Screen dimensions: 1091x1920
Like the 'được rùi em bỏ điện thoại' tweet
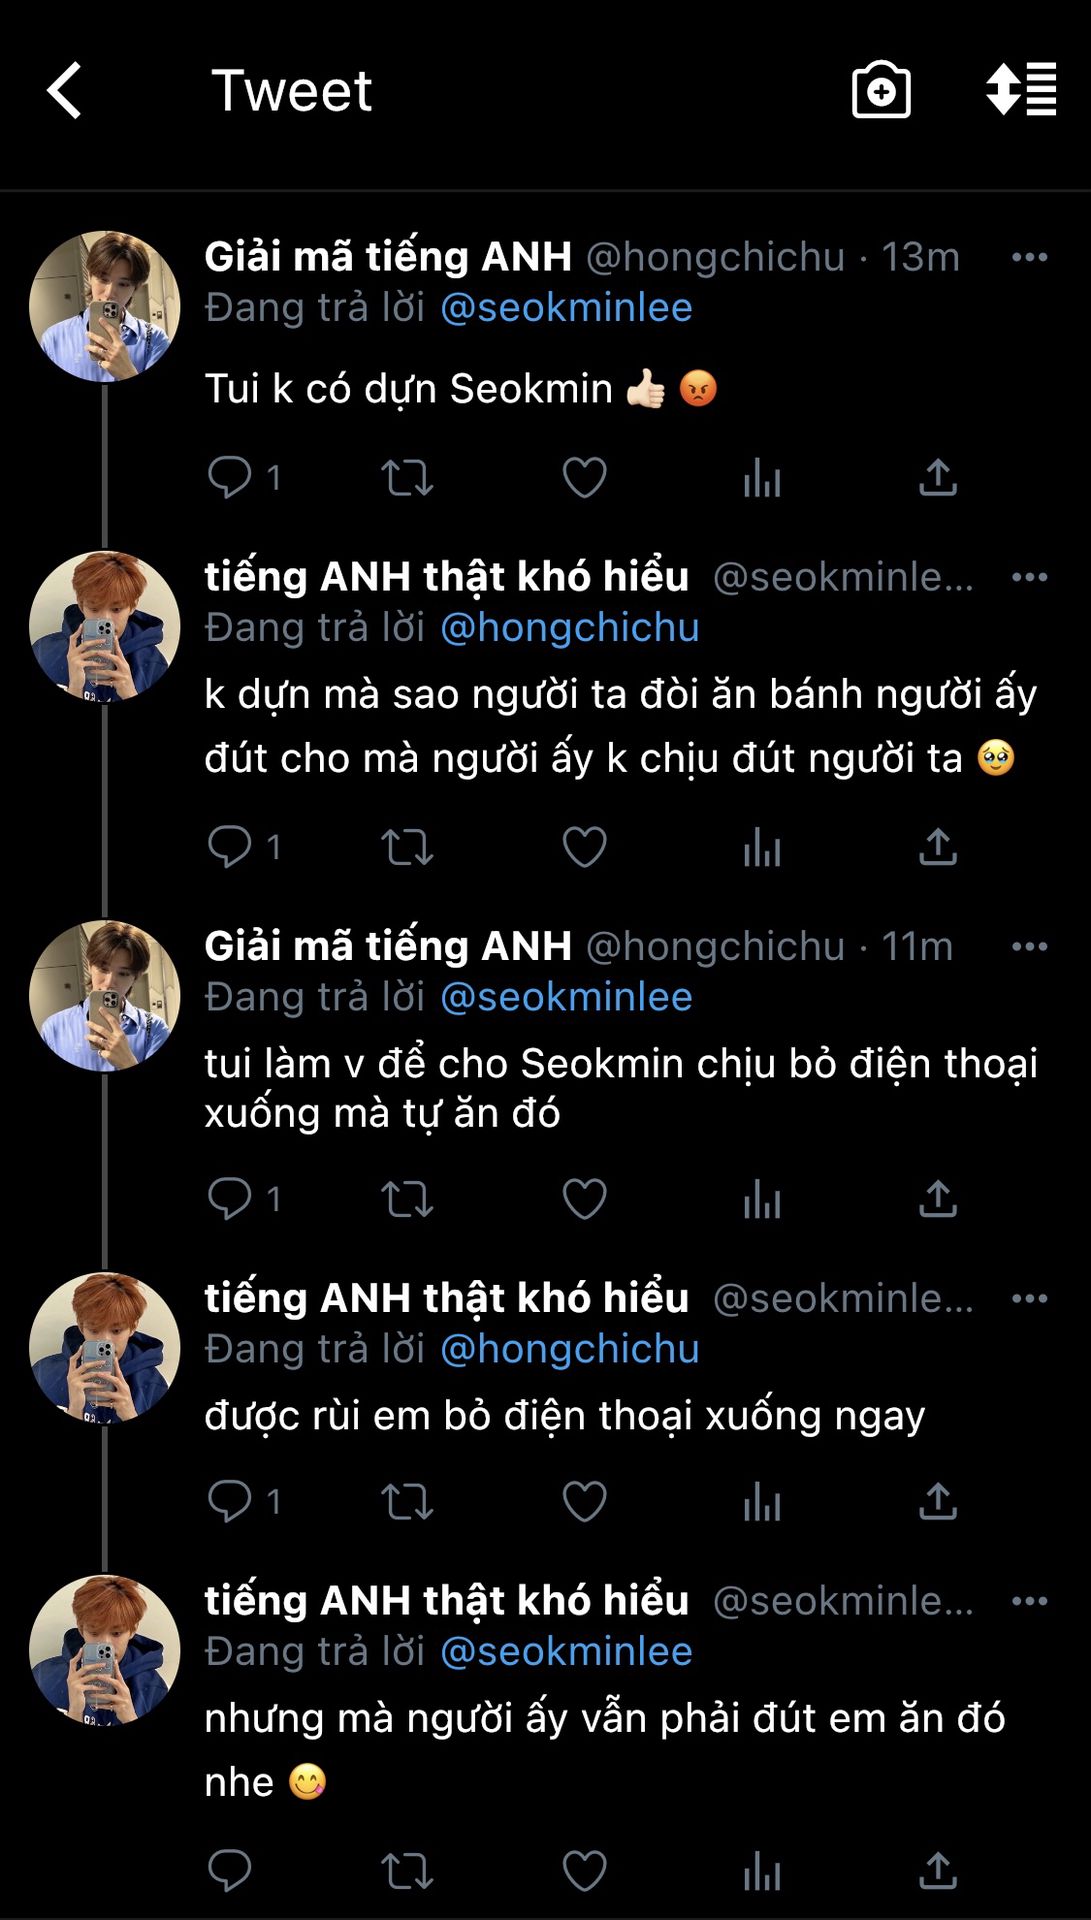tap(585, 1501)
